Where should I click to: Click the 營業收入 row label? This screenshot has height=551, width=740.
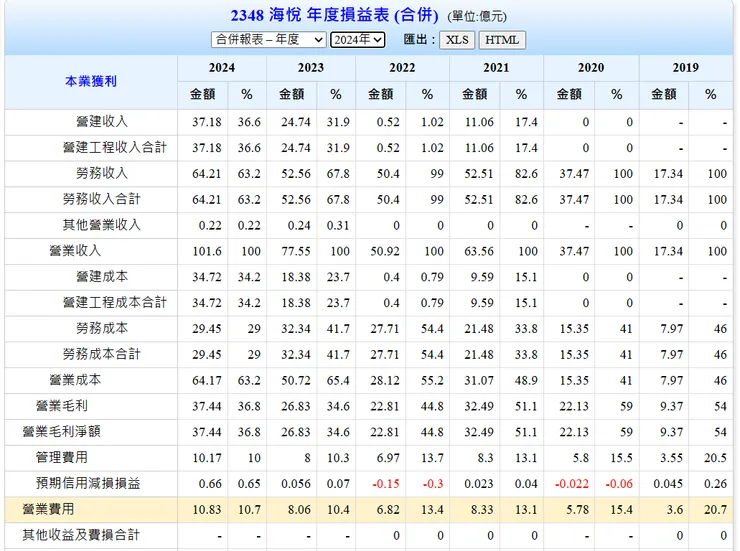pyautogui.click(x=76, y=250)
